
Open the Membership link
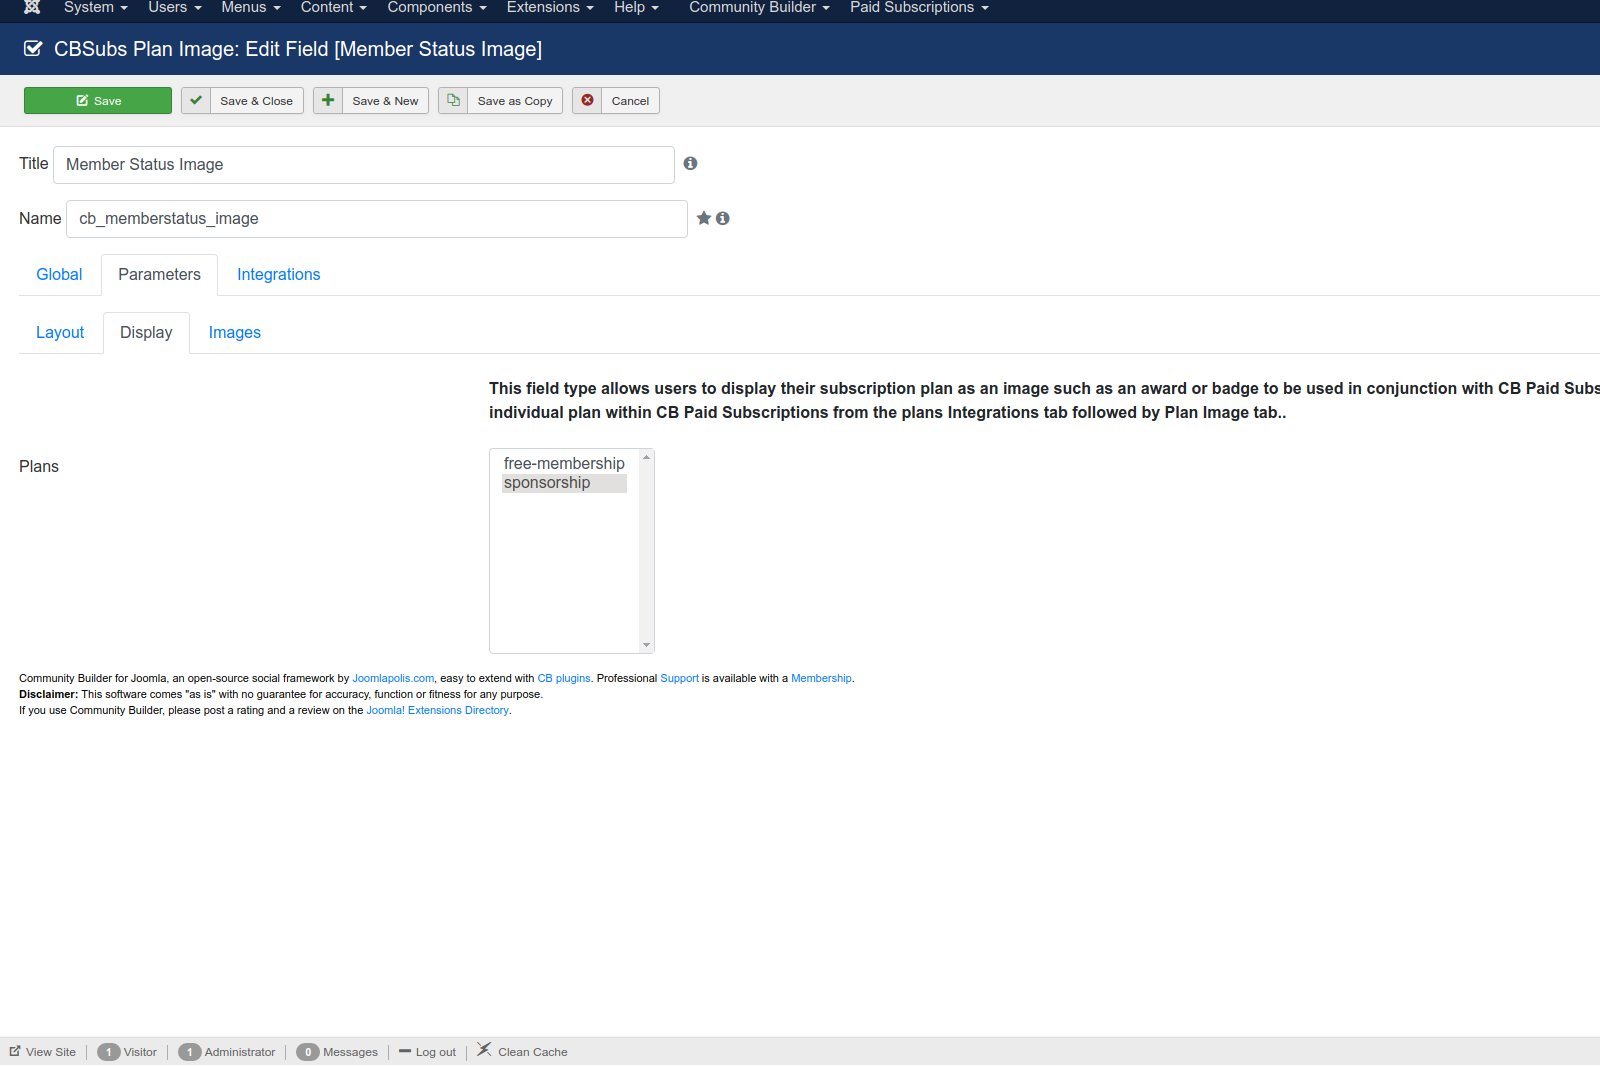(821, 678)
